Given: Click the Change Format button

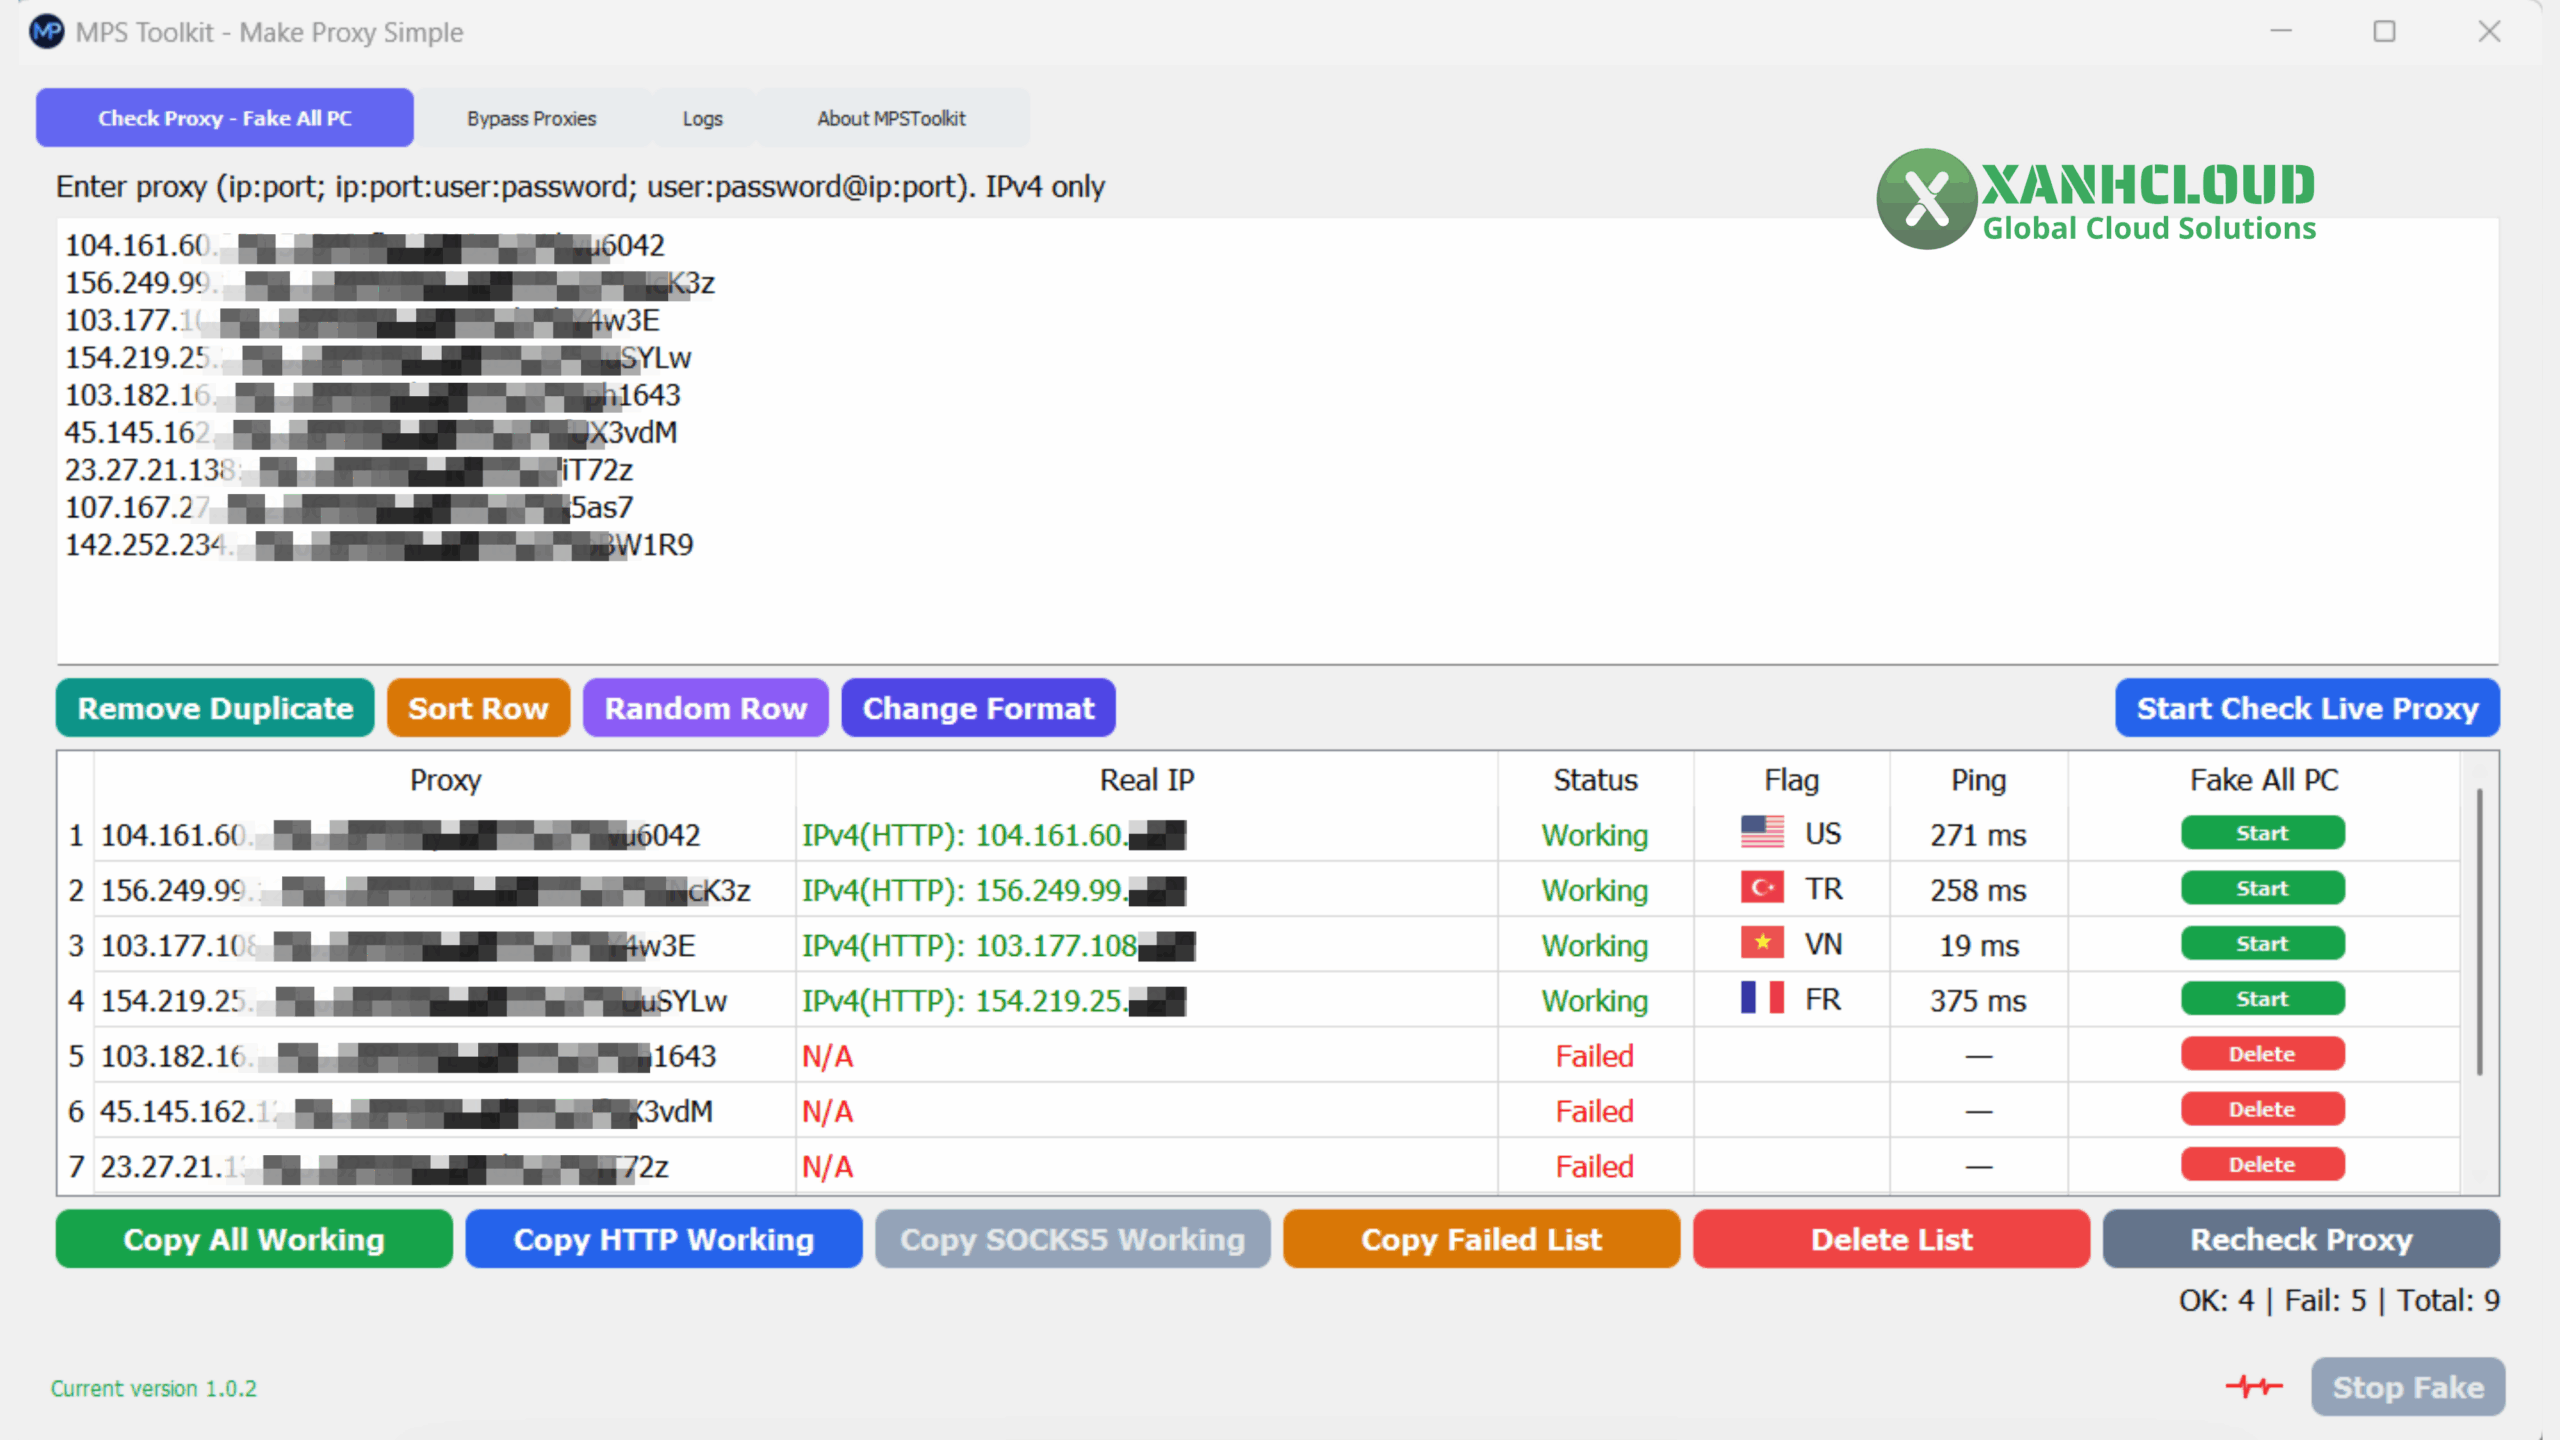Looking at the screenshot, I should tap(978, 708).
